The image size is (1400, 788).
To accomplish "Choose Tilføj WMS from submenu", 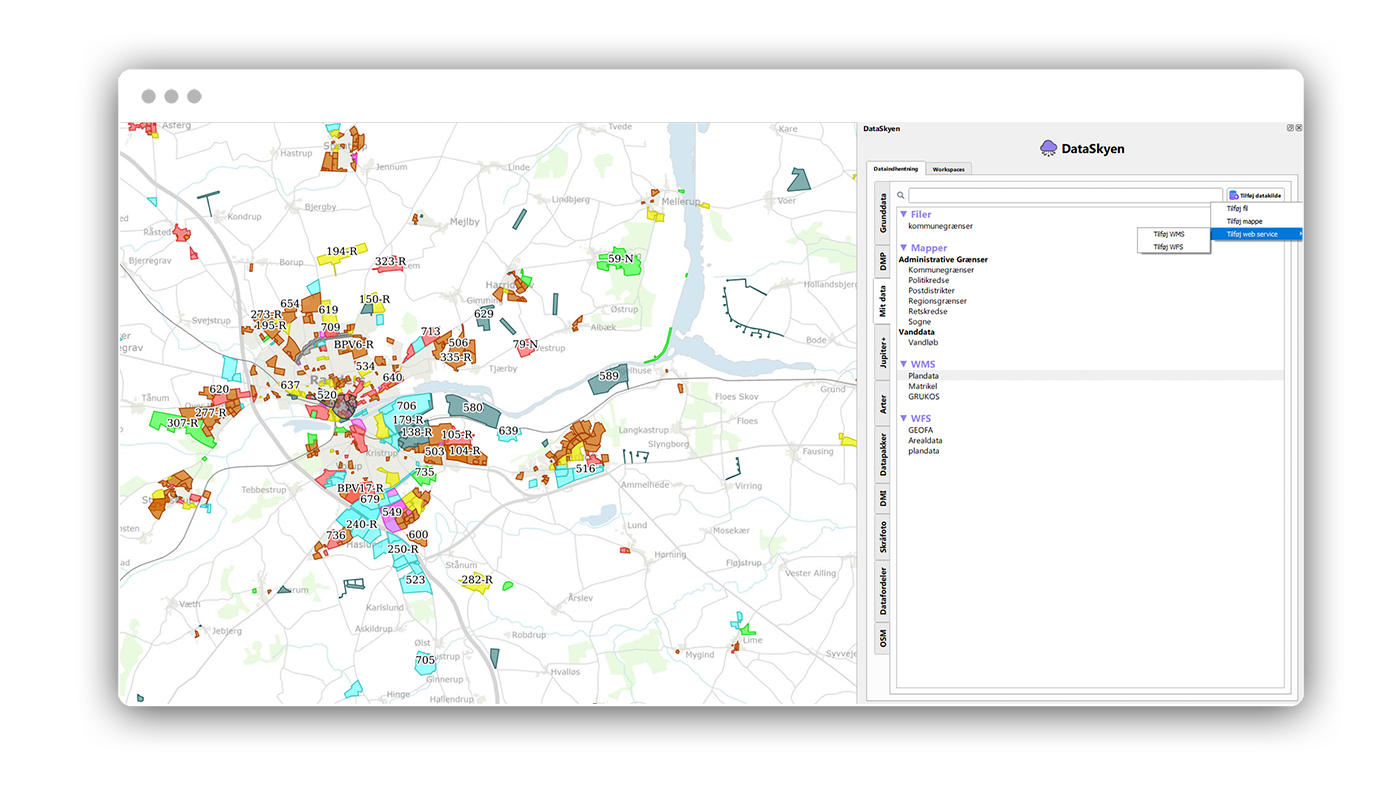I will coord(1168,234).
